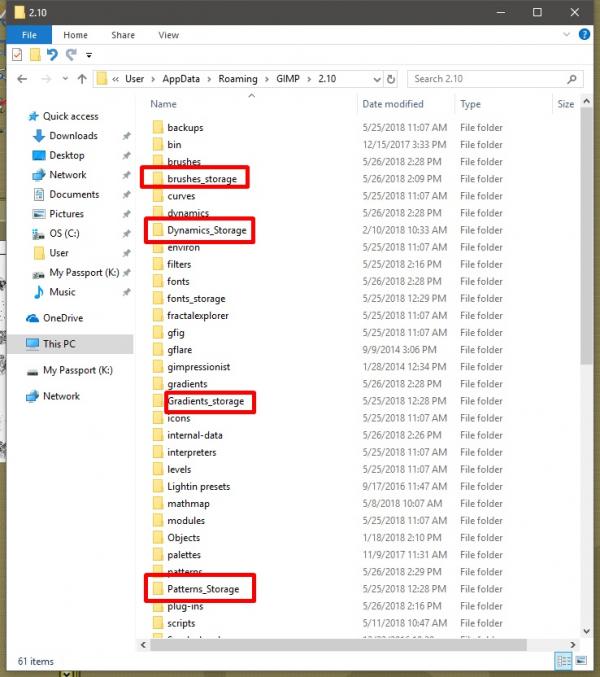The height and width of the screenshot is (677, 600).
Task: Open Pictures in the navigation pane
Action: (x=66, y=214)
